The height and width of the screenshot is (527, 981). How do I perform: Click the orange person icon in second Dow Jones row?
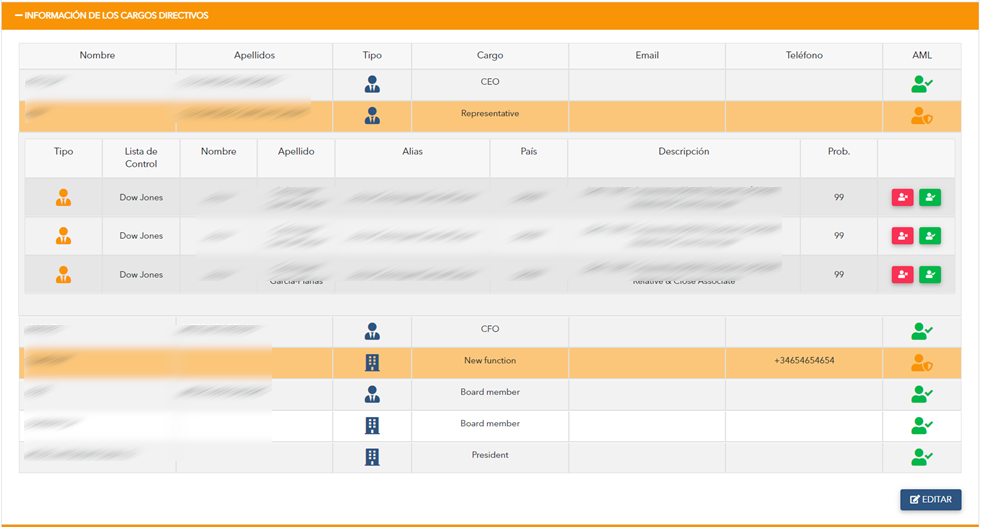point(63,236)
